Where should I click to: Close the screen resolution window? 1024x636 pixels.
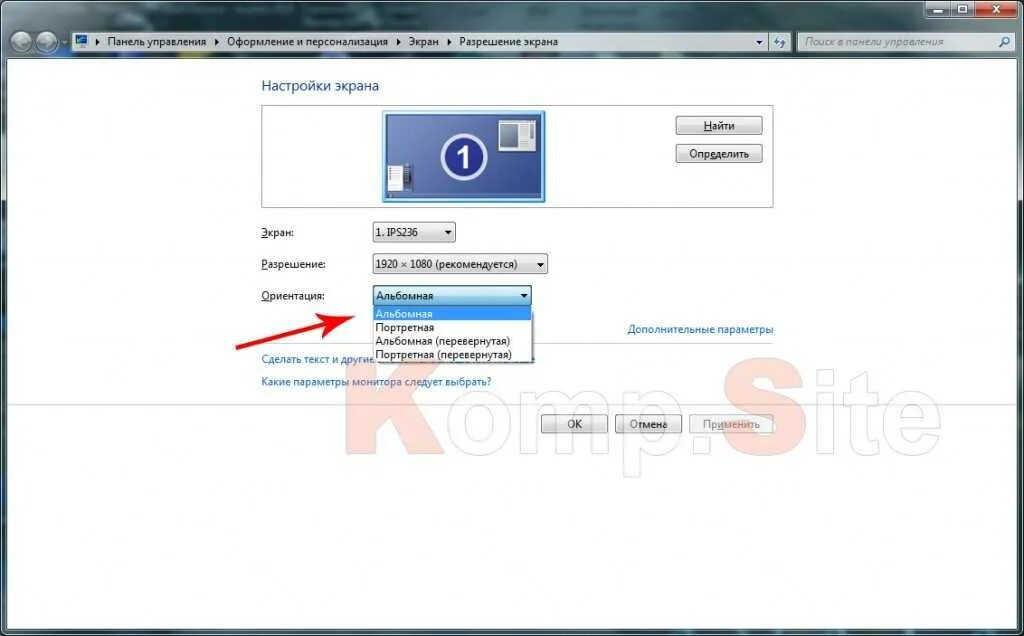[997, 8]
